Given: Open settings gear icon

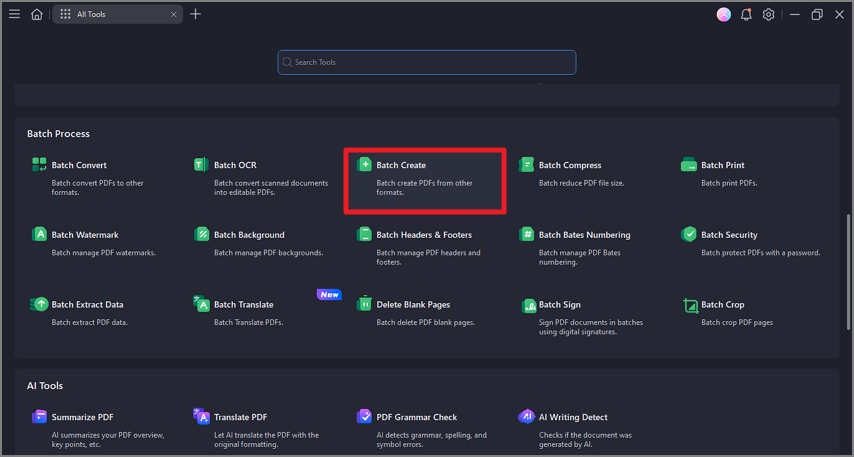Looking at the screenshot, I should point(768,15).
